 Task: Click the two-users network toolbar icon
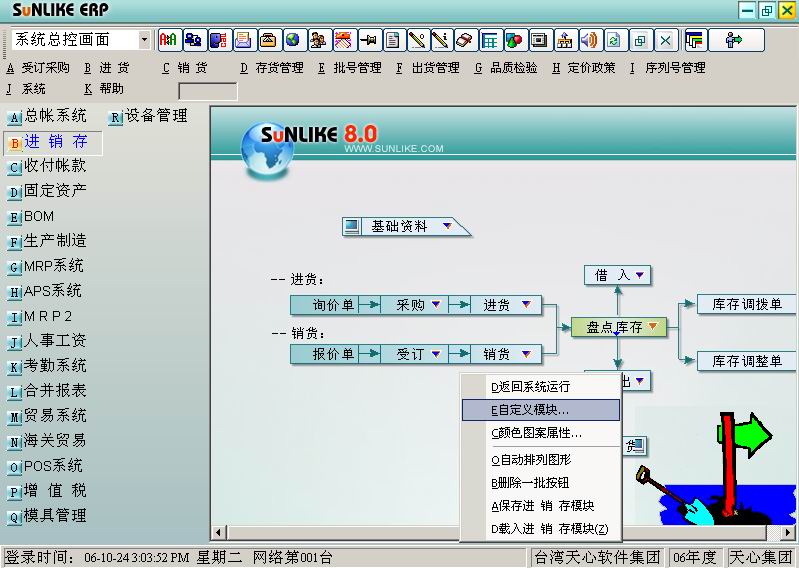pyautogui.click(x=194, y=40)
